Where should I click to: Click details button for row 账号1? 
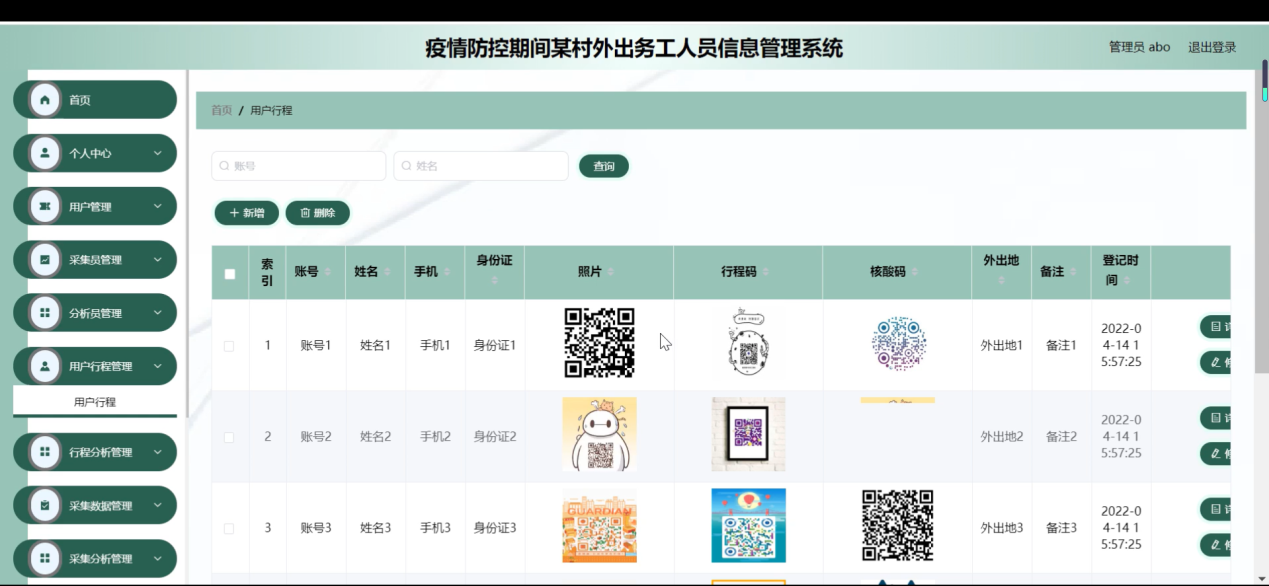pyautogui.click(x=1215, y=326)
